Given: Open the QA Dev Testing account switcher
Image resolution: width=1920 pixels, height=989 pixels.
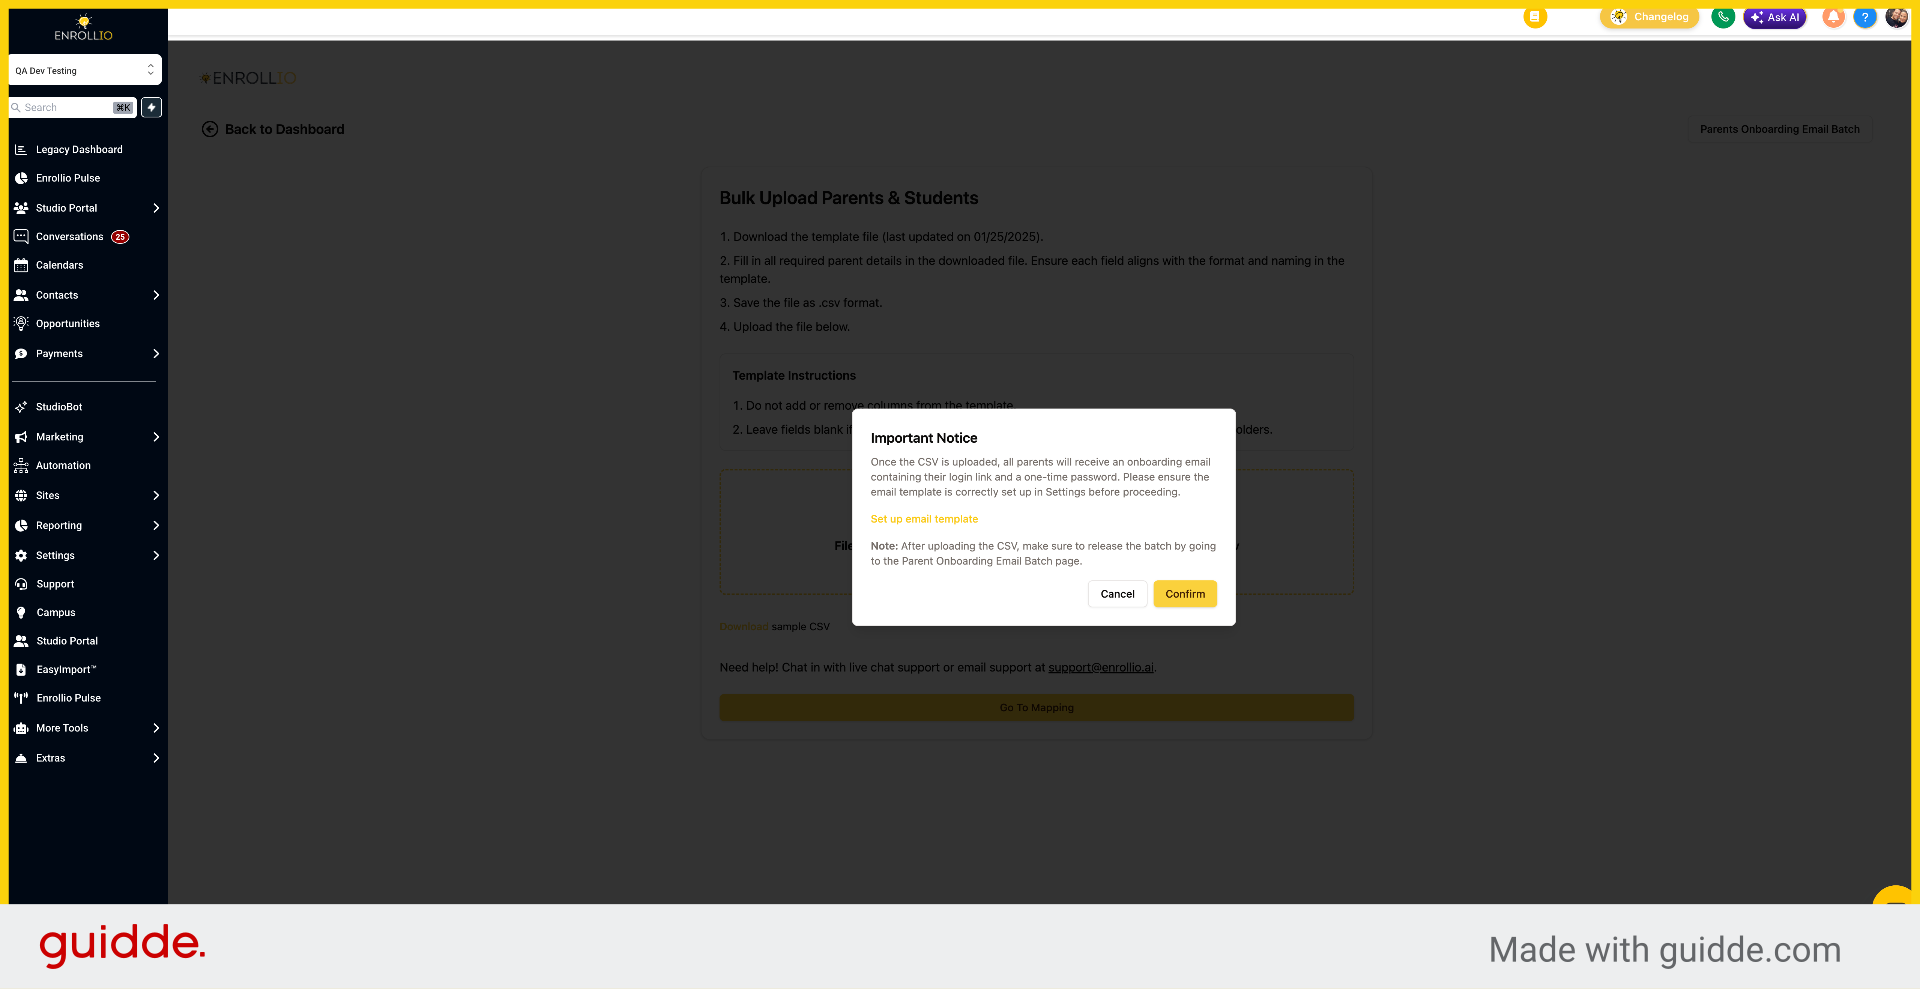Looking at the screenshot, I should tap(85, 70).
